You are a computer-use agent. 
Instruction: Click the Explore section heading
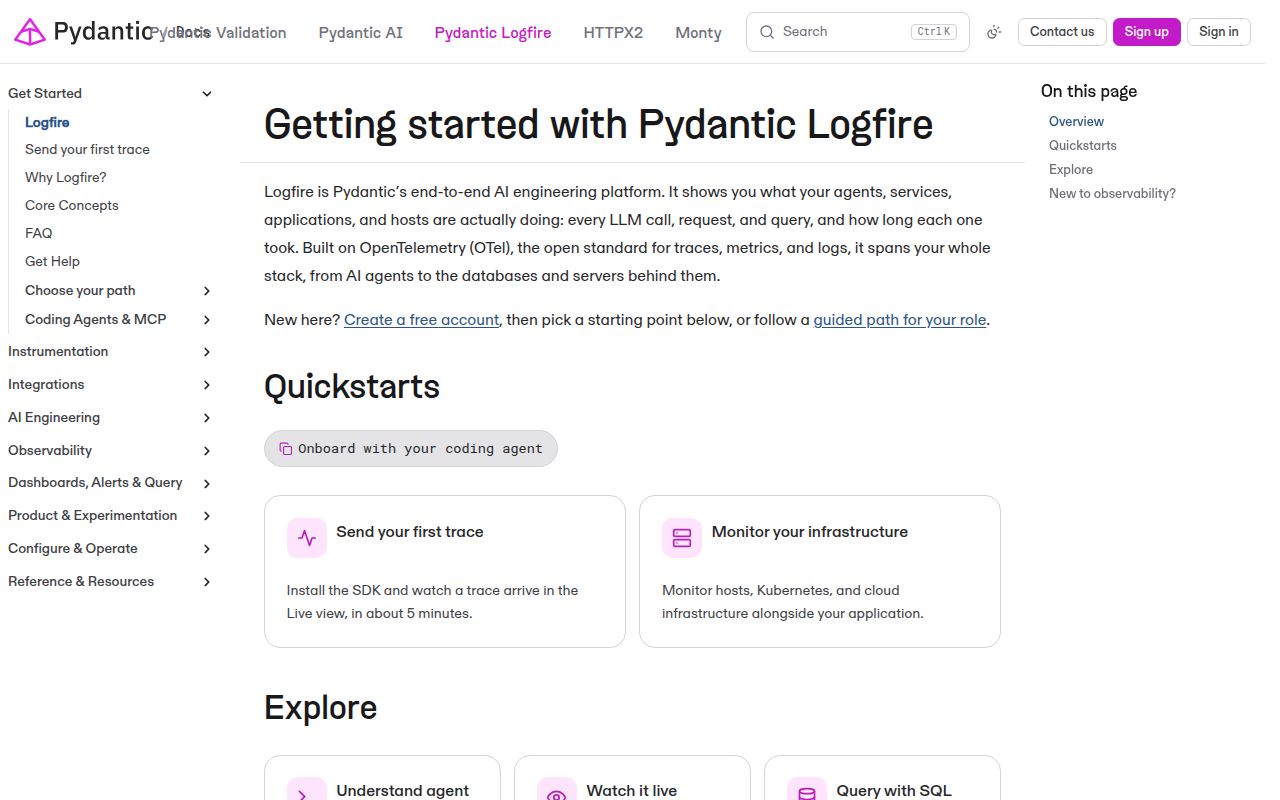coord(320,708)
